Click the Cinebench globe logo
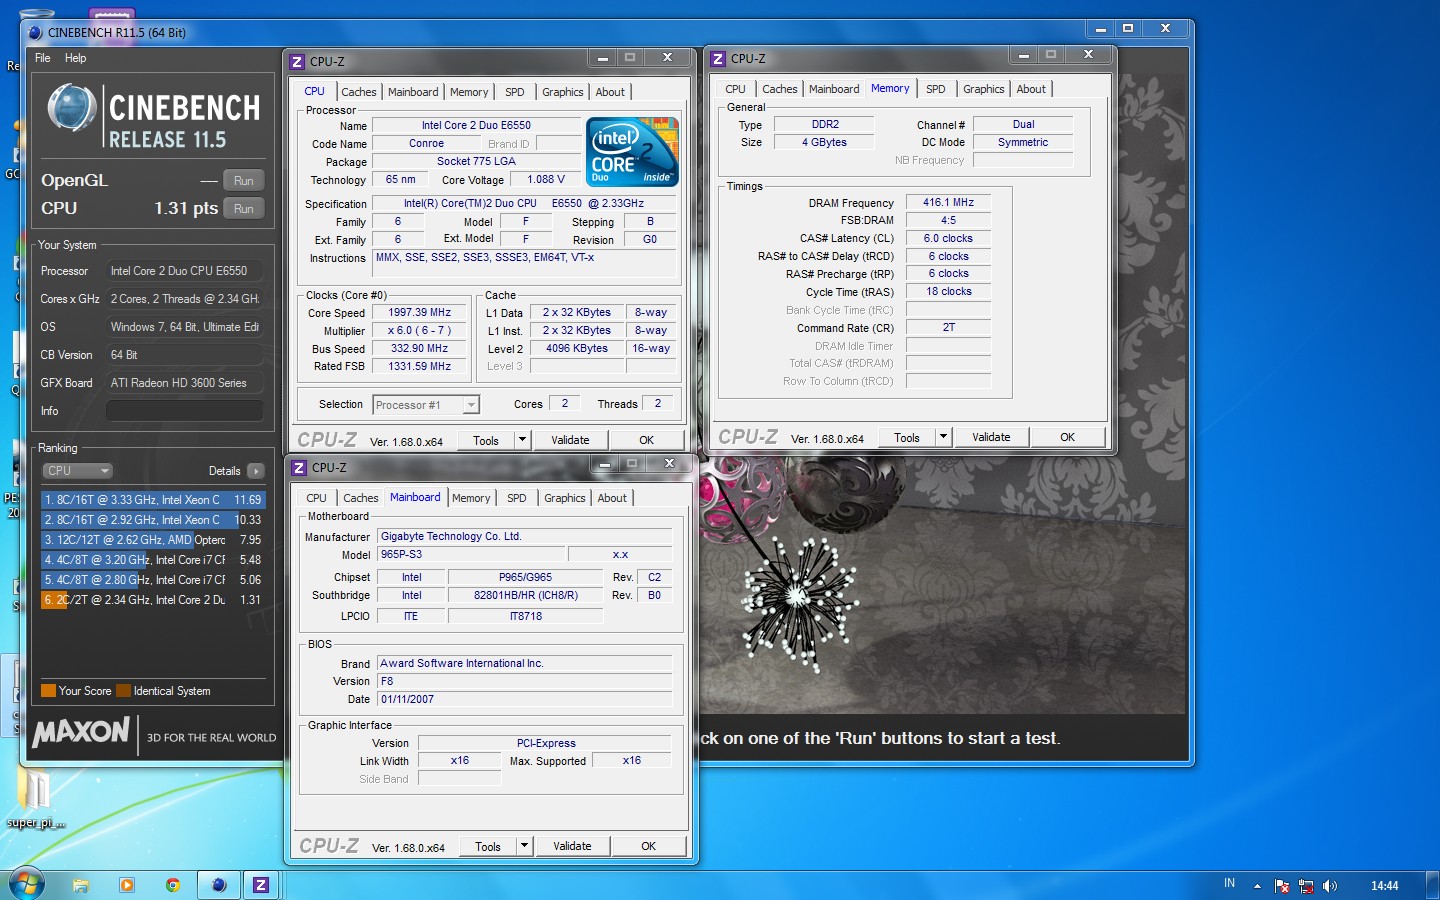This screenshot has height=900, width=1440. (72, 109)
